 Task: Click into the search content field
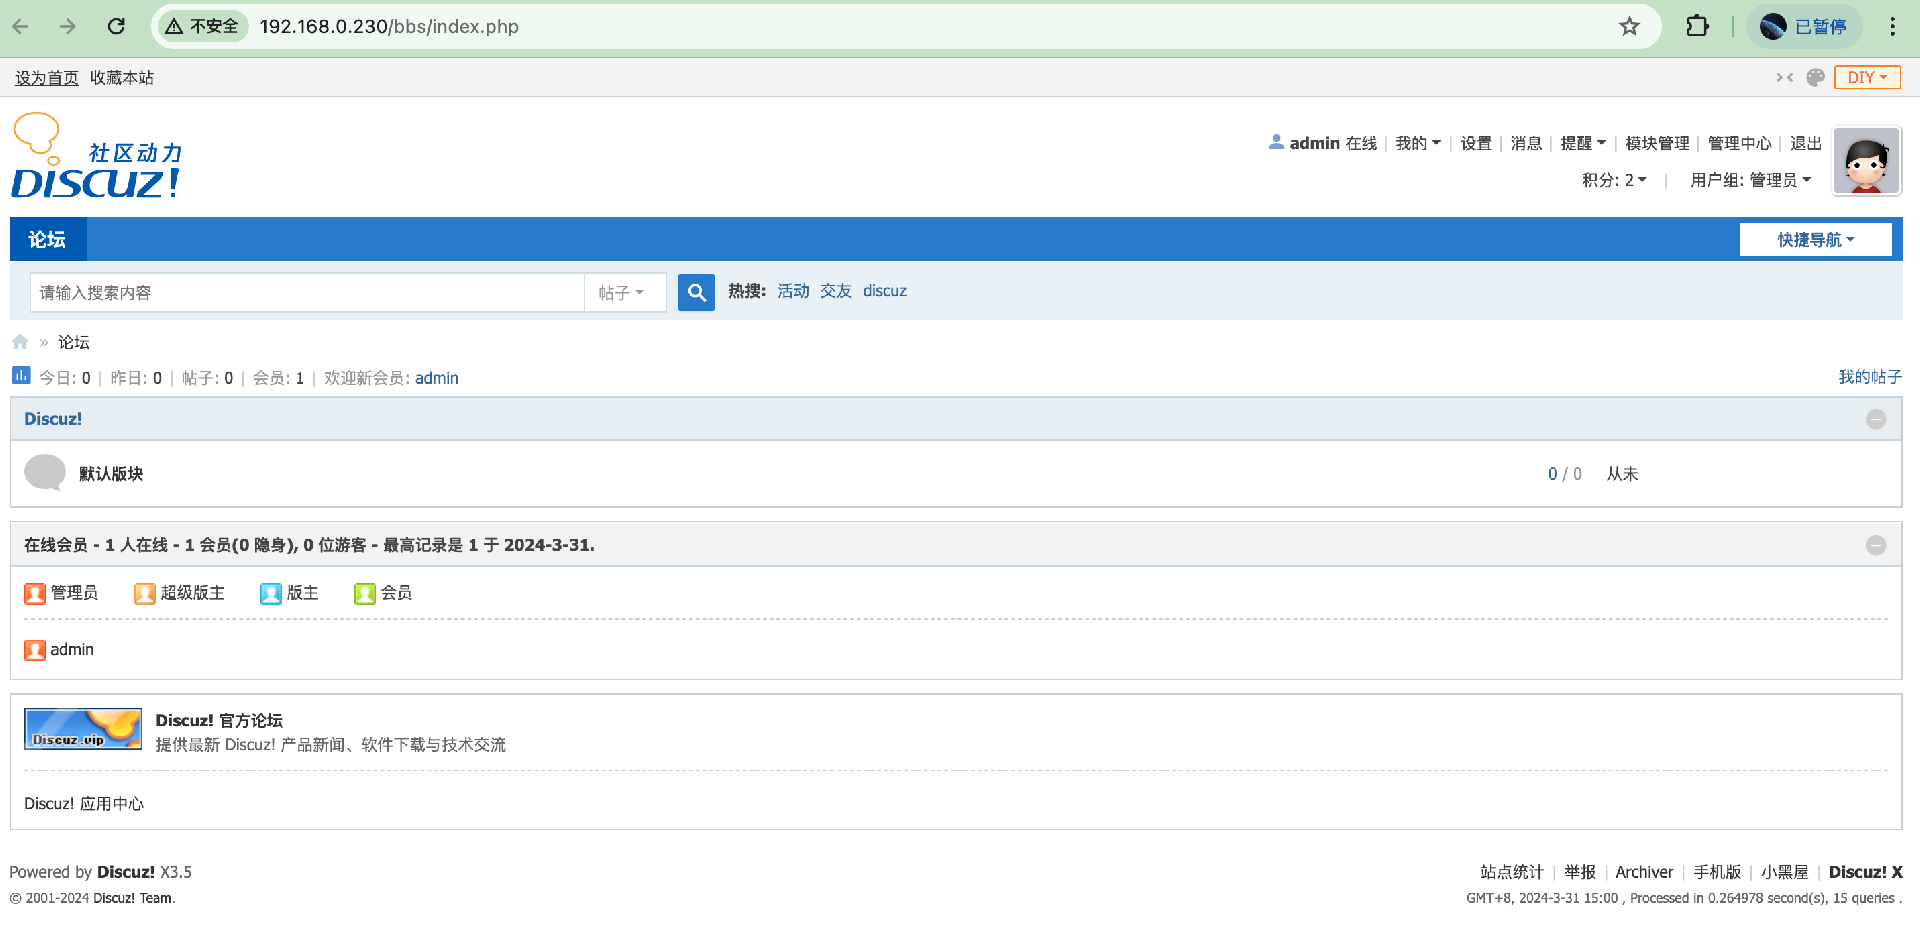(x=306, y=293)
